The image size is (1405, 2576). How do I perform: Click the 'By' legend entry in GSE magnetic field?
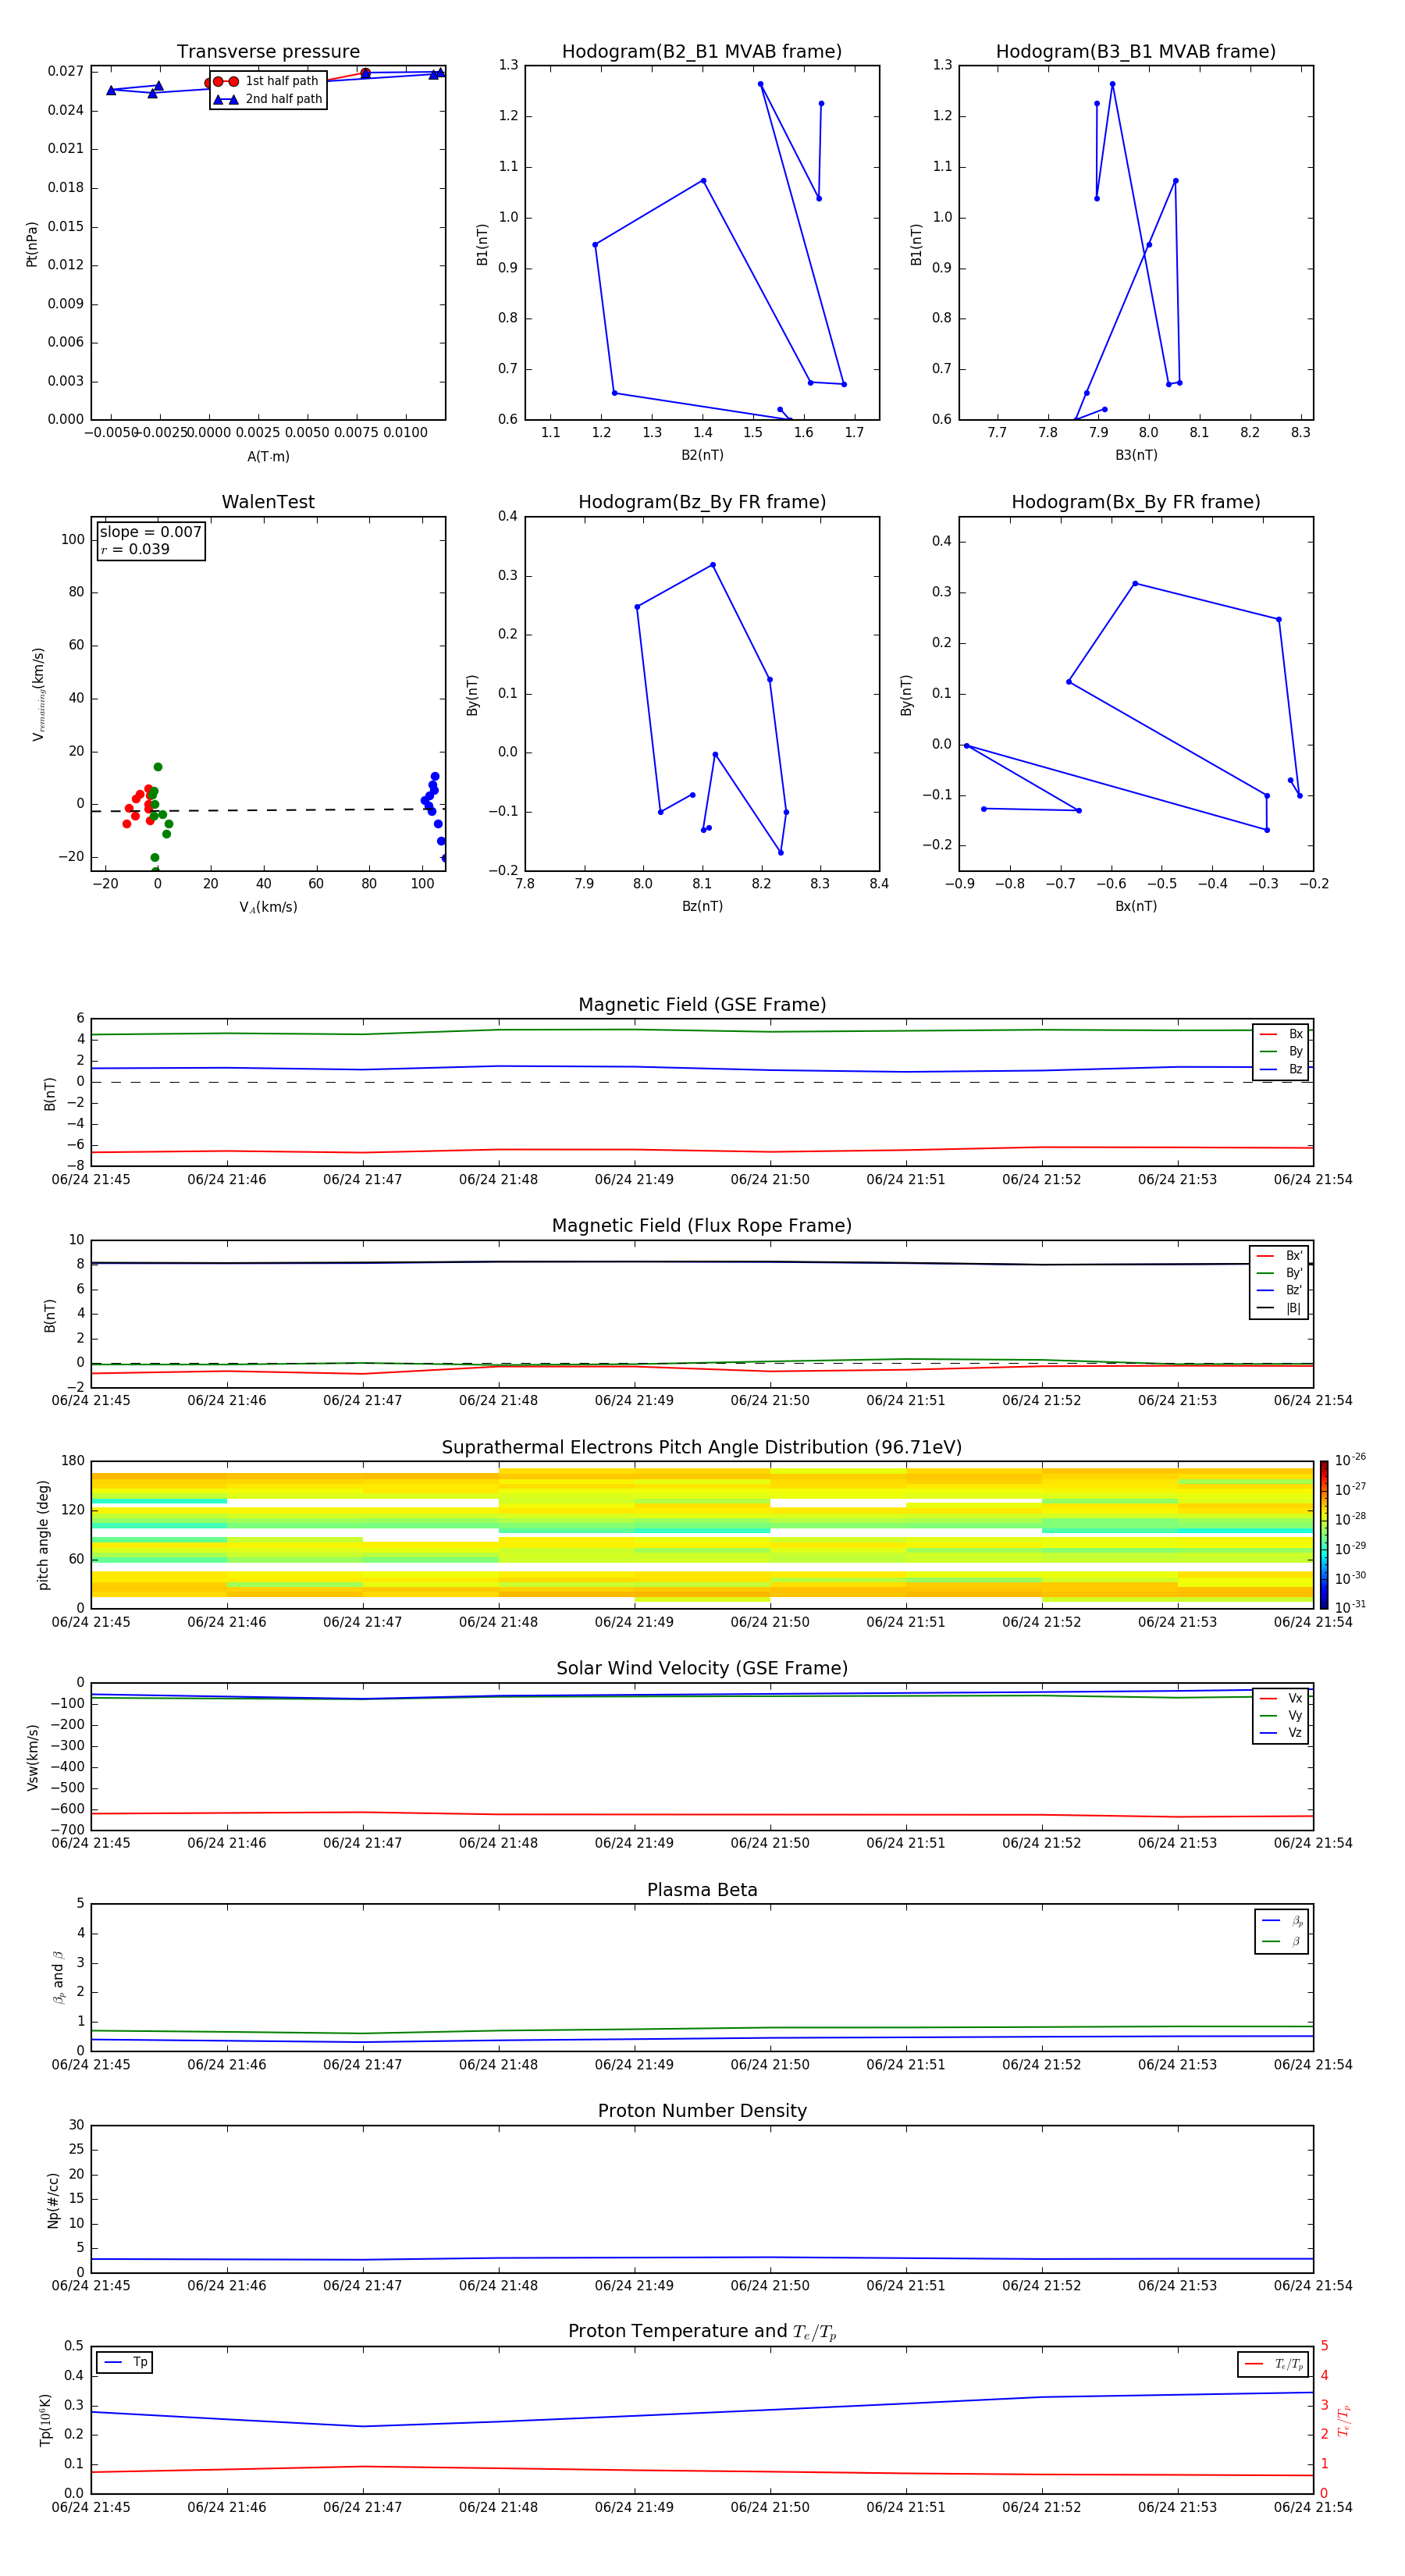[x=1281, y=1051]
